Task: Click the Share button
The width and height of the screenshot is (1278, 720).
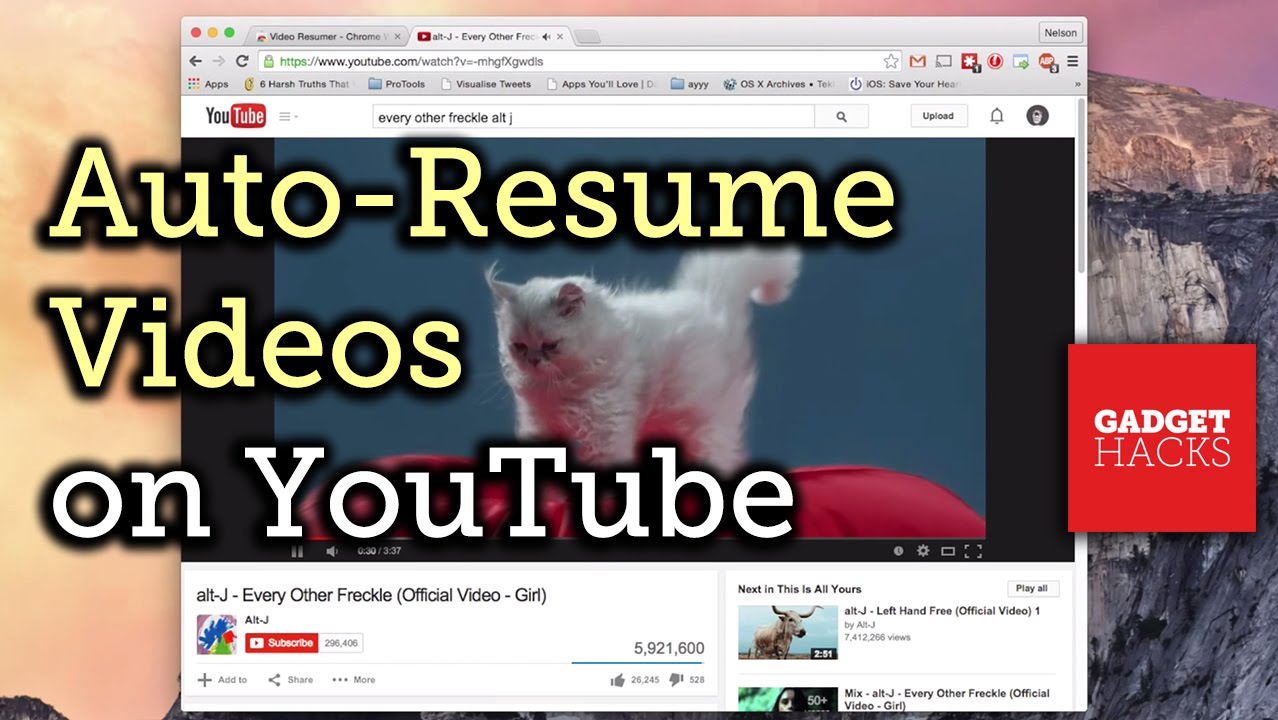Action: point(290,680)
